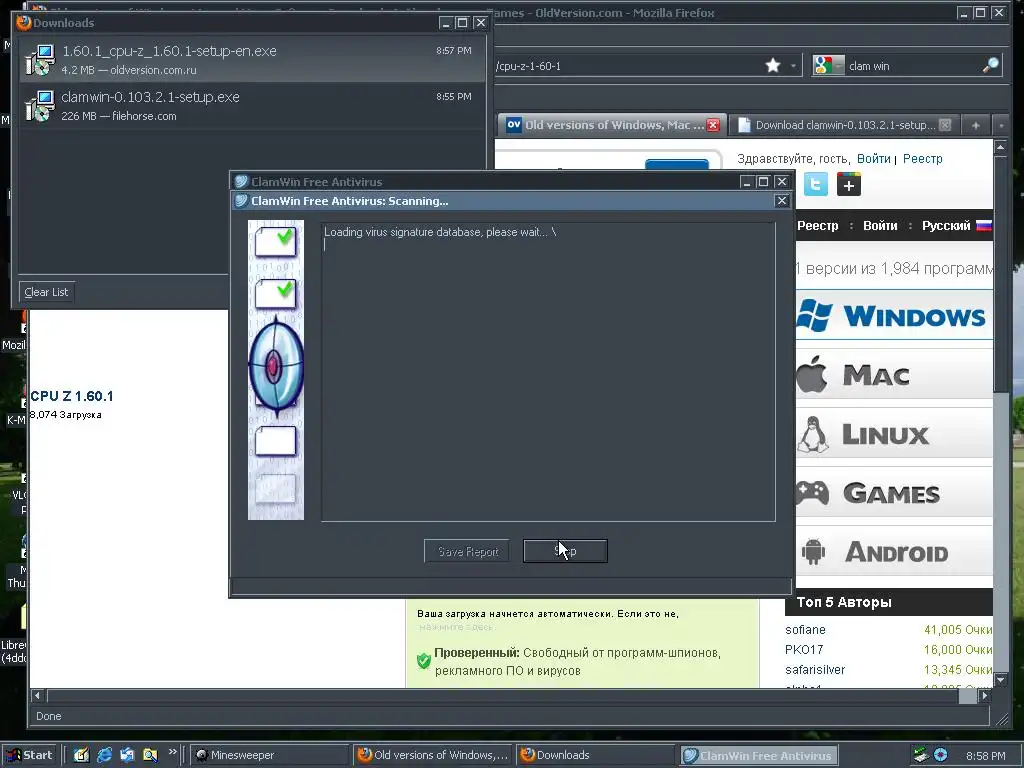Click the penguin icon for the Linux category

click(x=812, y=434)
